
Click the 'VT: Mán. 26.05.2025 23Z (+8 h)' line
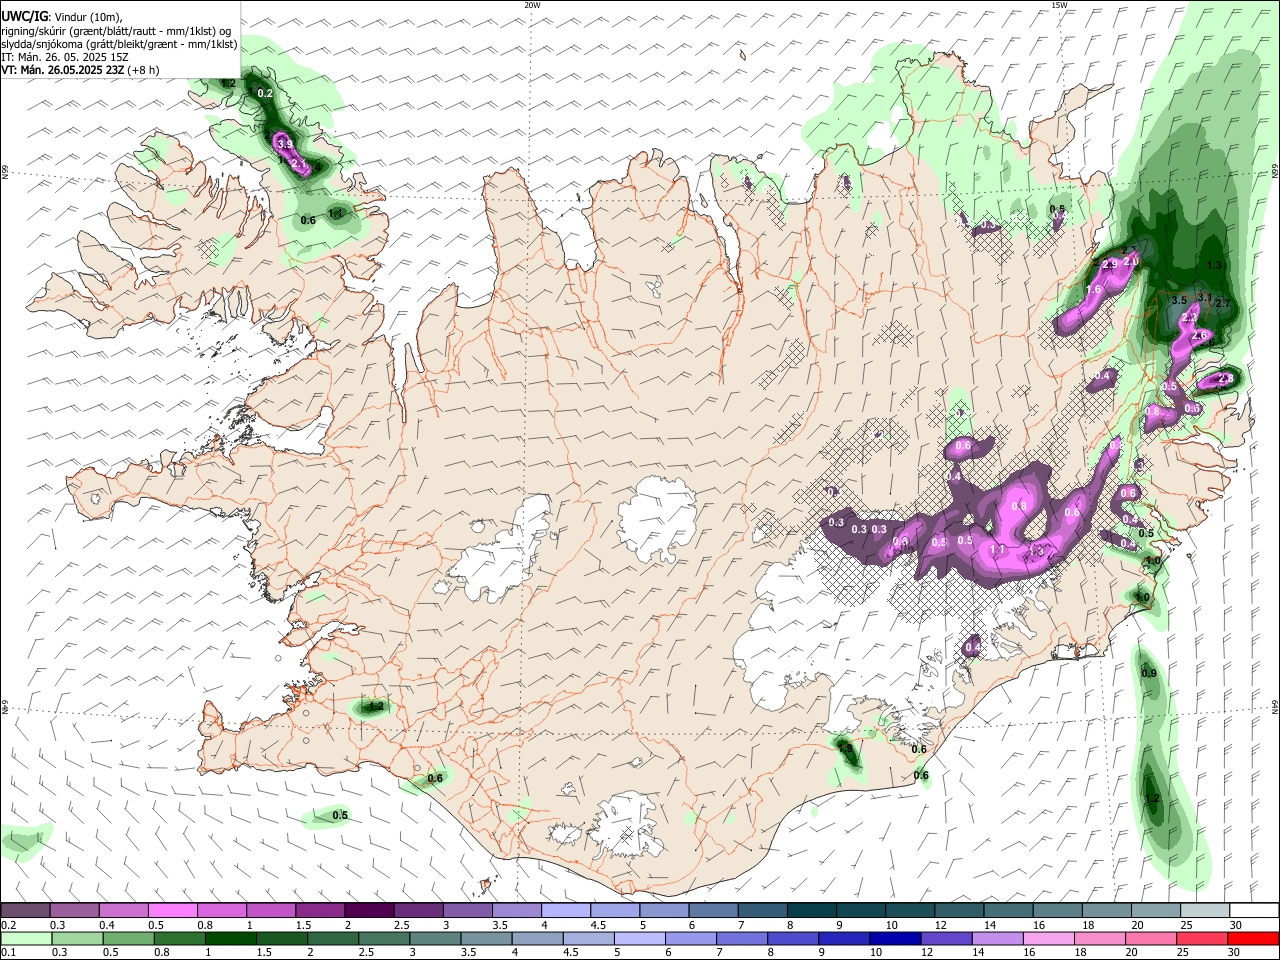pos(80,70)
